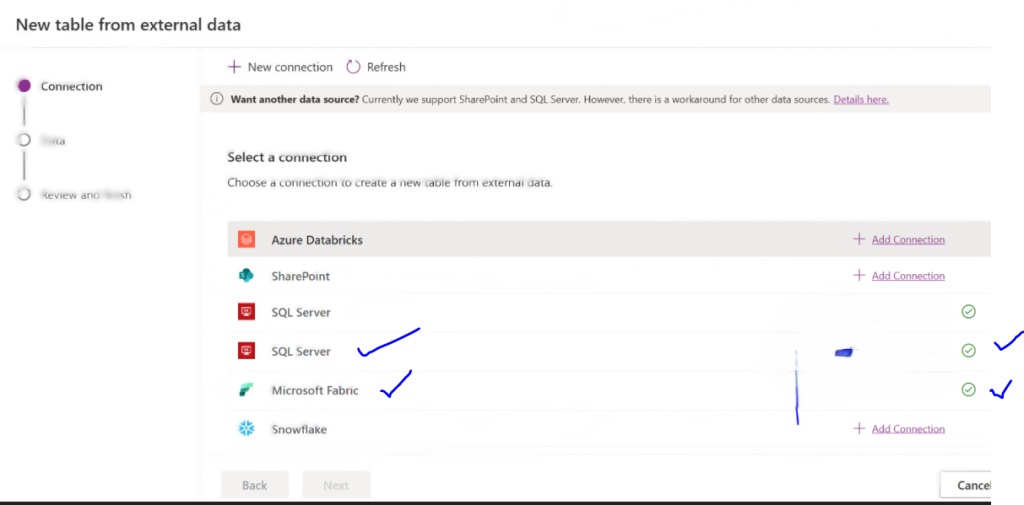The height and width of the screenshot is (505, 1024).
Task: Click the green checkmark on first SQL Server row
Action: coord(968,312)
